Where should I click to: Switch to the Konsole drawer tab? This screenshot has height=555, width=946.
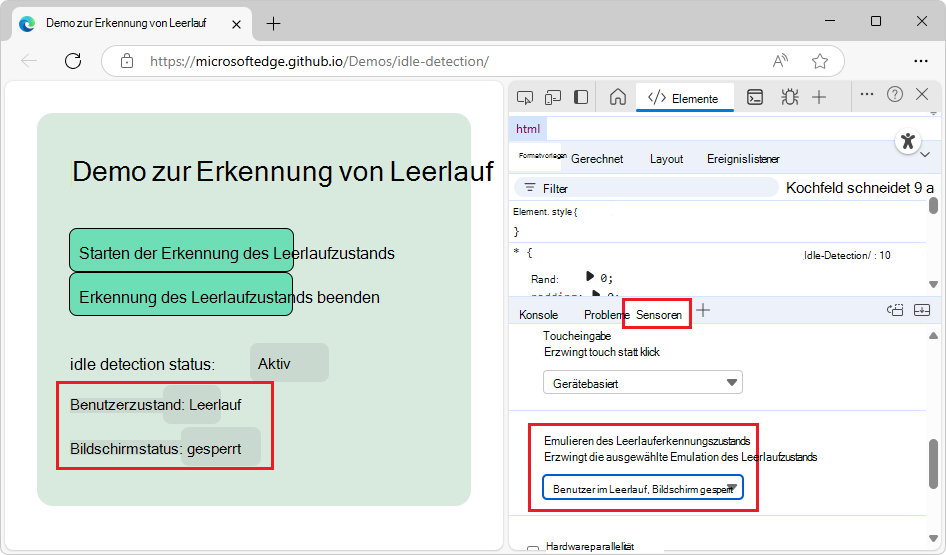[x=538, y=314]
